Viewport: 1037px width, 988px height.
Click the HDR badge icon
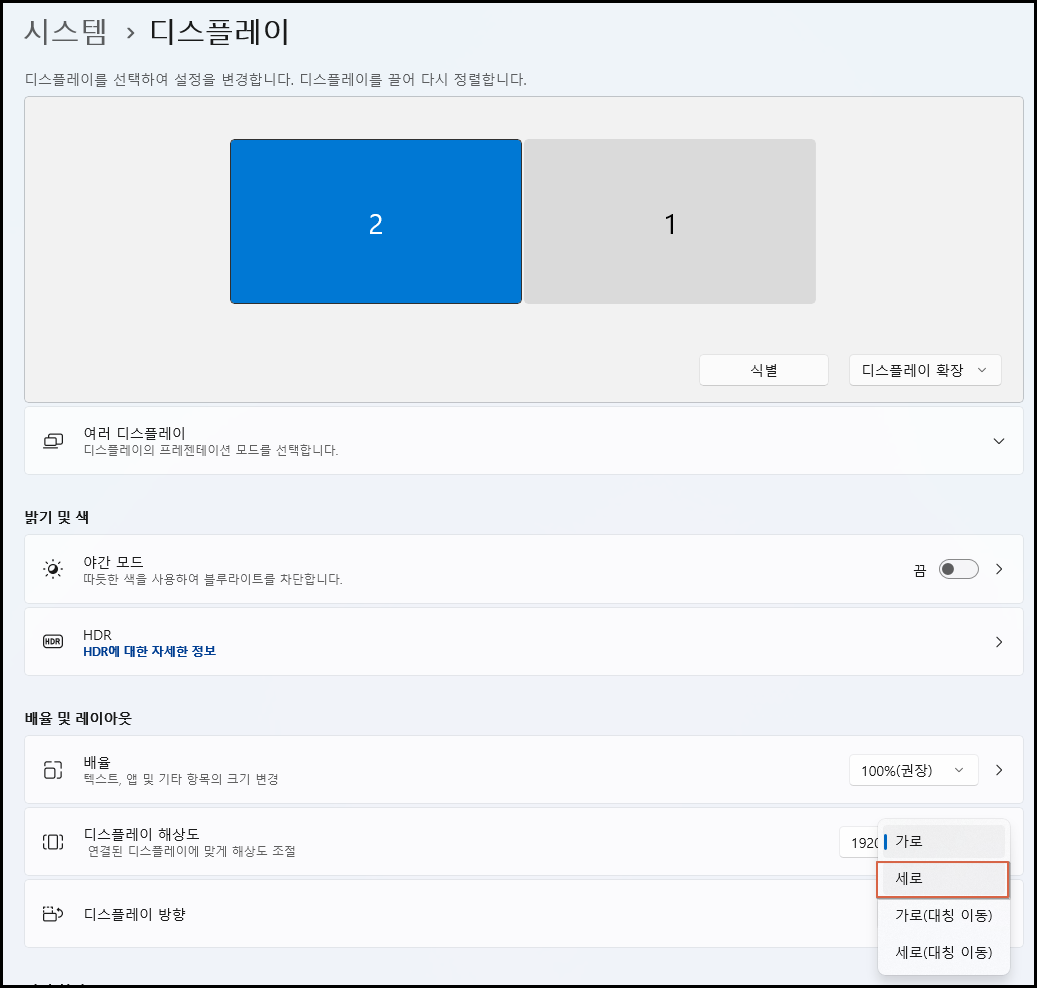tap(53, 641)
